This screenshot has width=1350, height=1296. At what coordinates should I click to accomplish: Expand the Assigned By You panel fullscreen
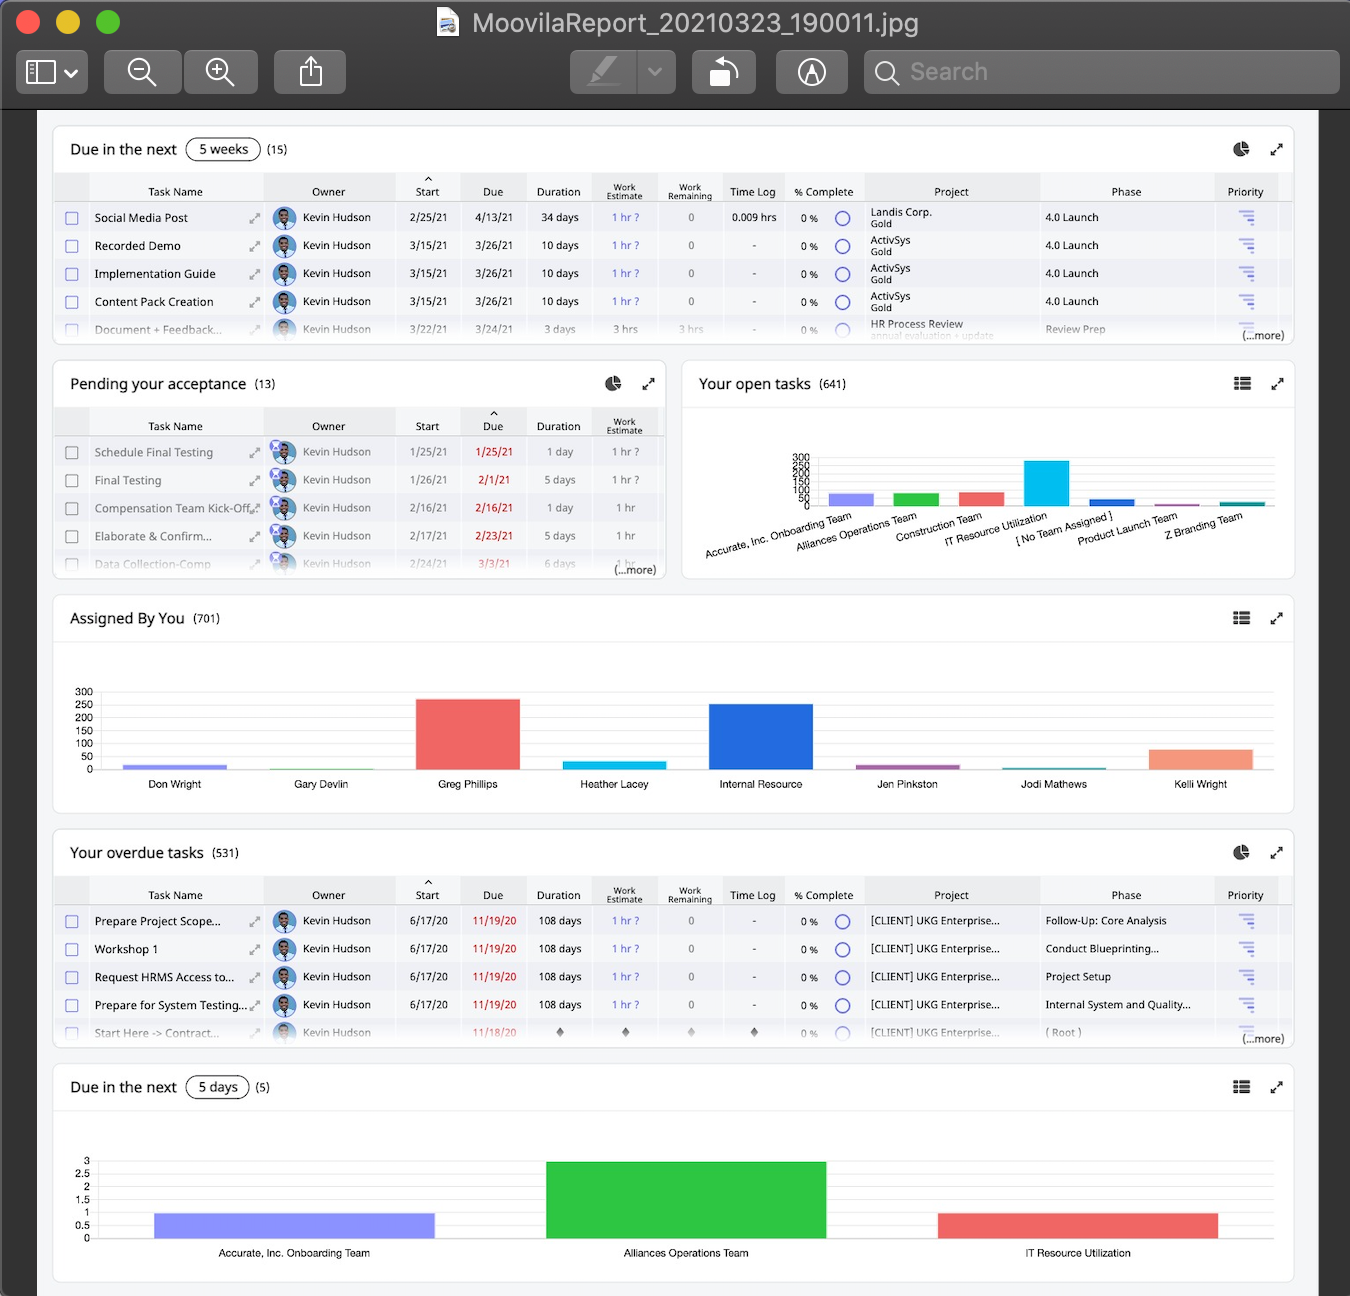tap(1277, 619)
